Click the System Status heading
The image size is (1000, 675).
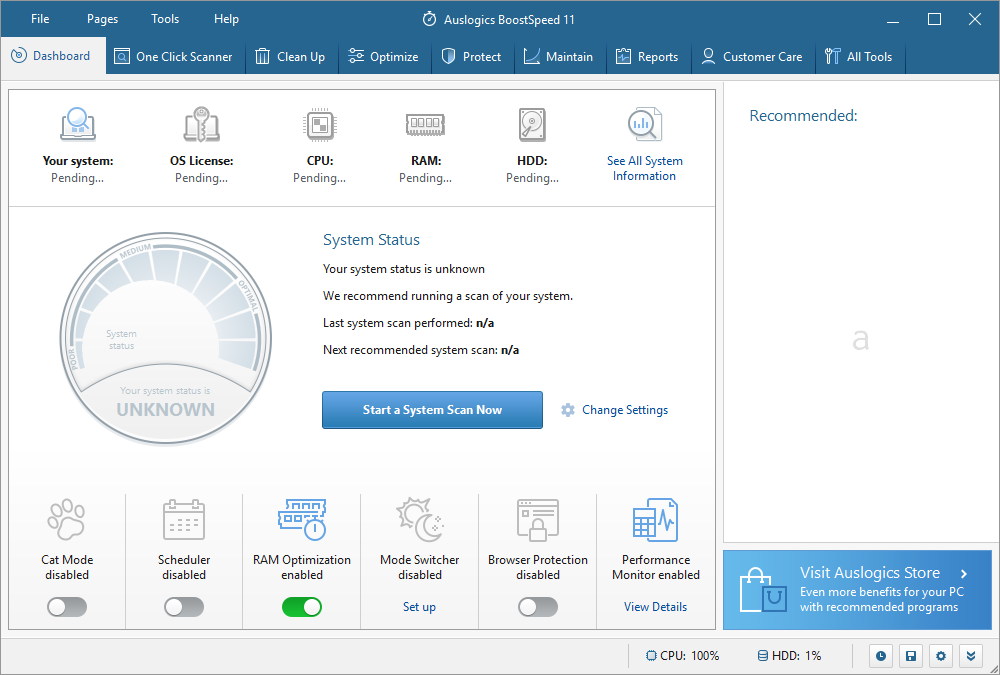pos(371,240)
